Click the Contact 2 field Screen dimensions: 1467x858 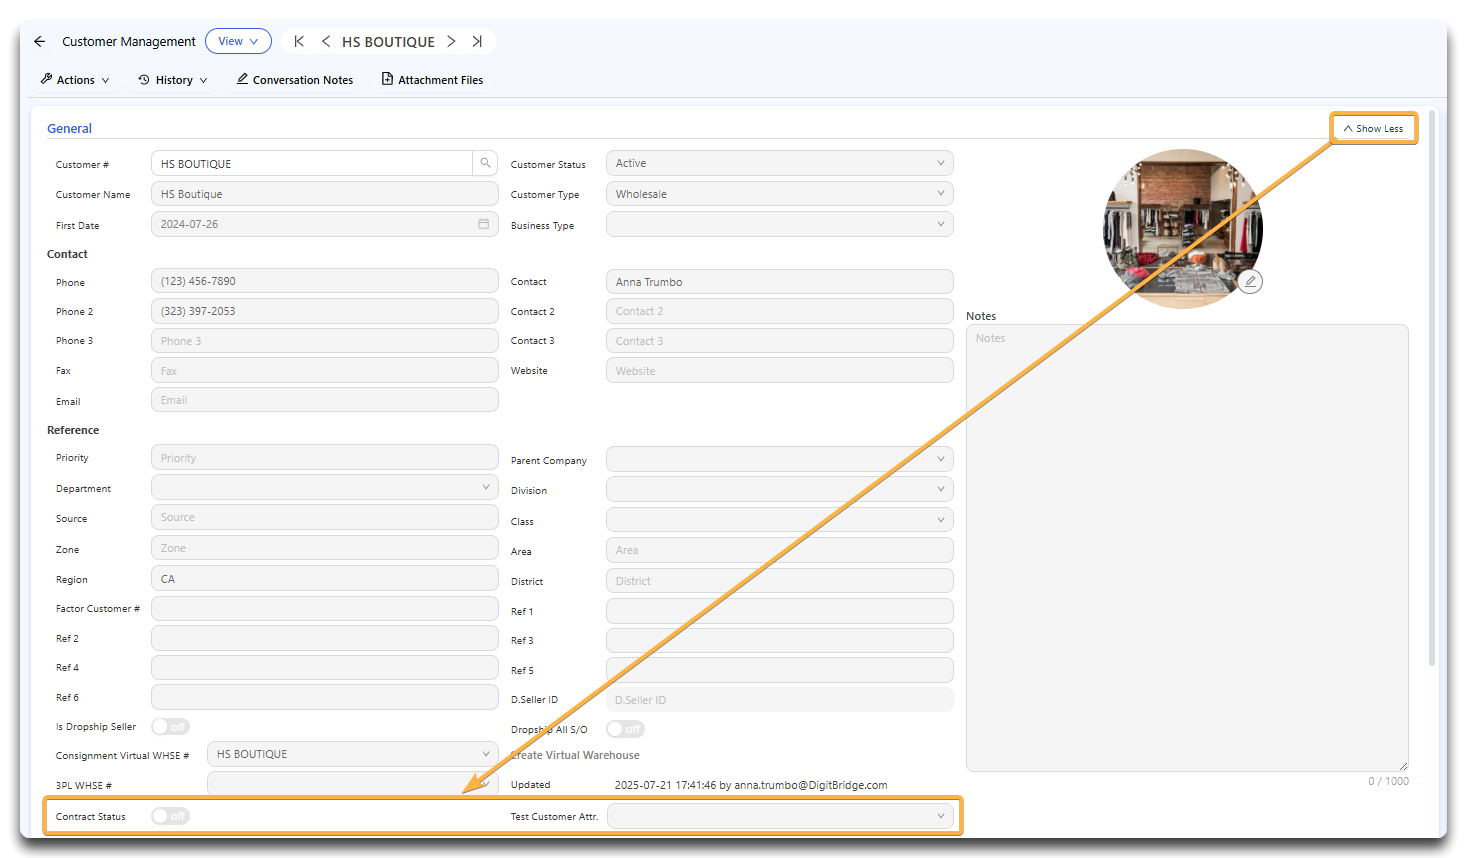(x=780, y=311)
